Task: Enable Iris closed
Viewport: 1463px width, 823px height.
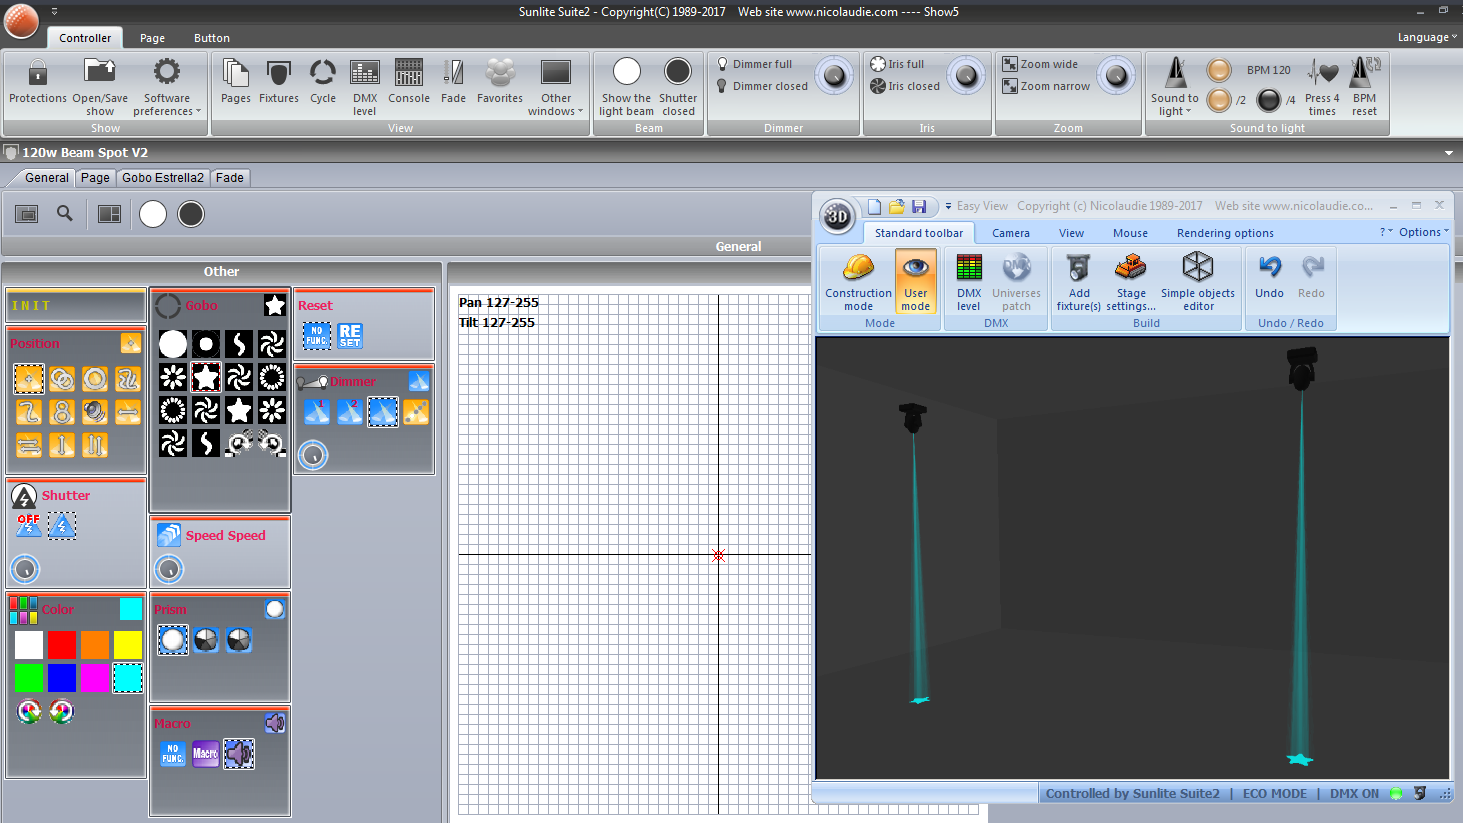Action: (905, 86)
